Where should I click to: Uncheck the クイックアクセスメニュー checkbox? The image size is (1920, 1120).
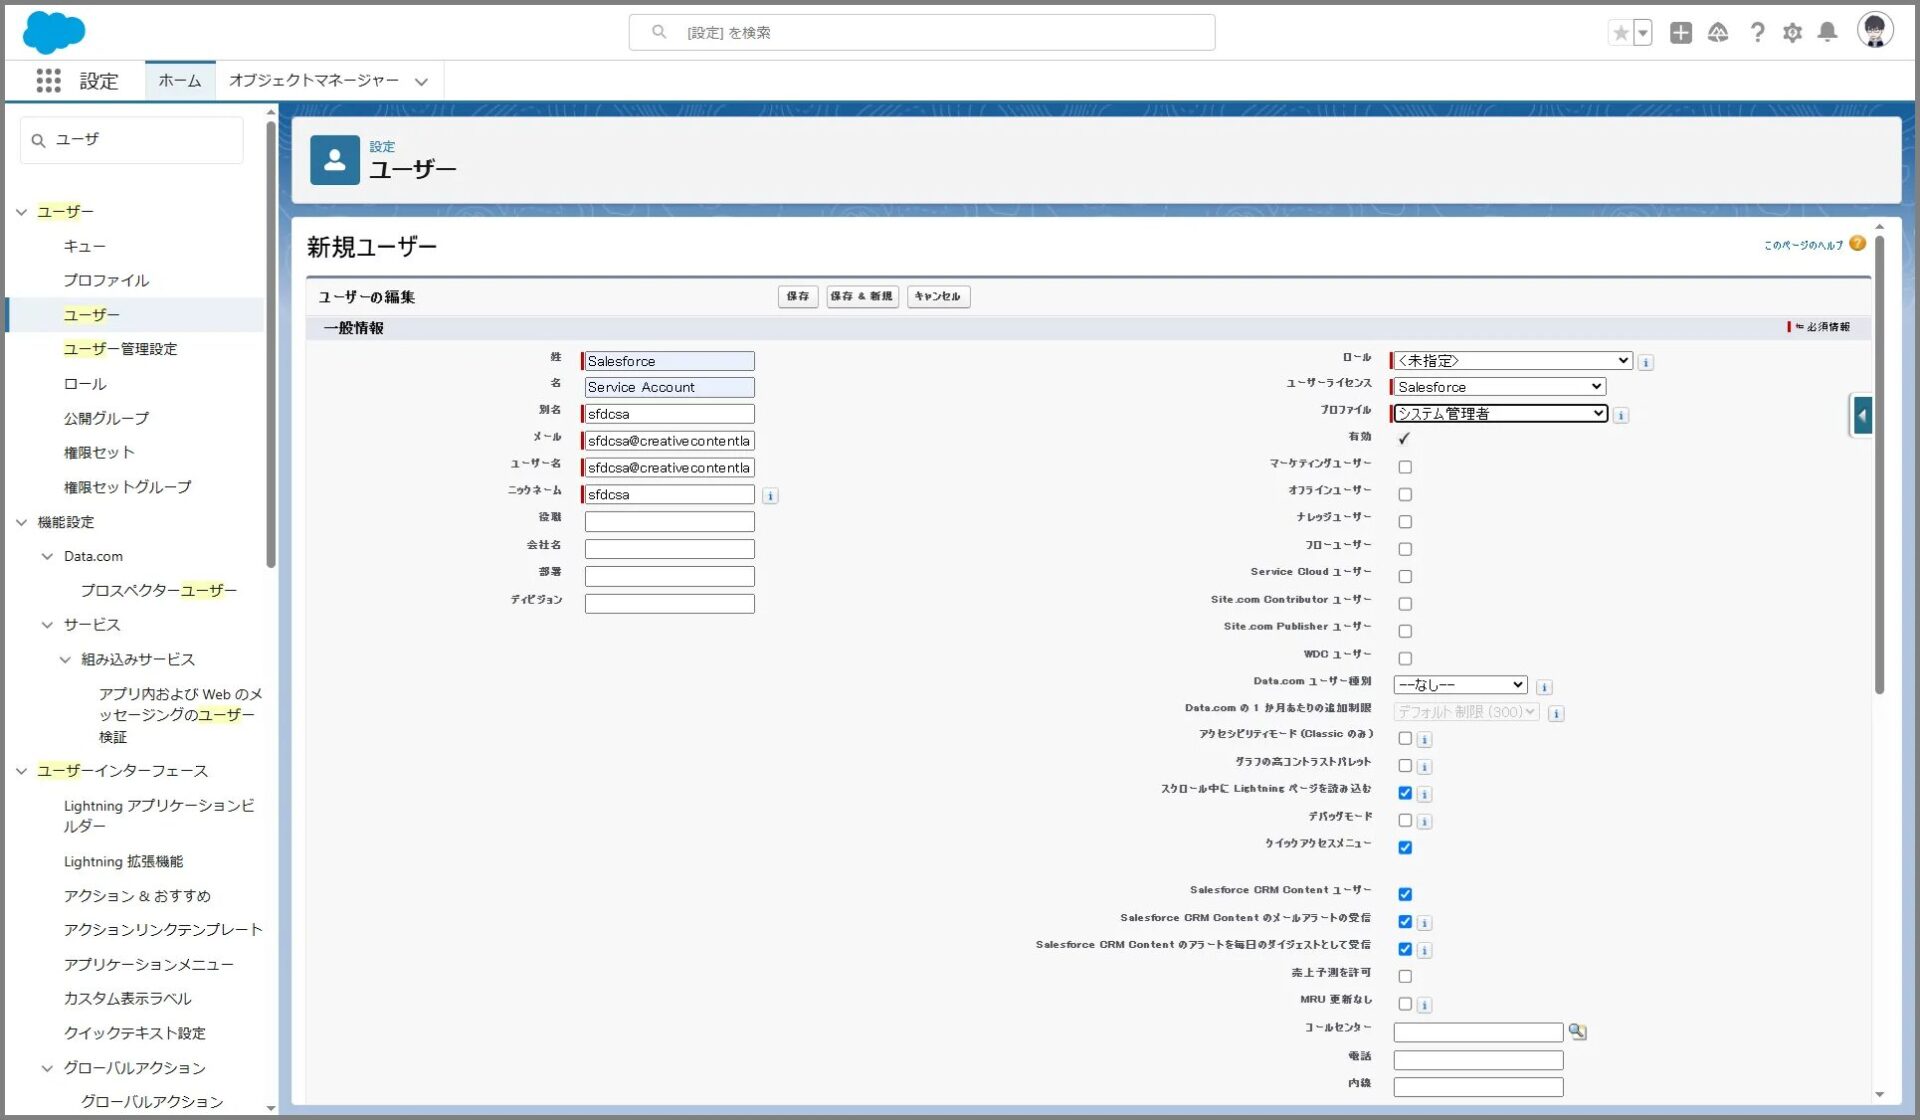click(1405, 847)
